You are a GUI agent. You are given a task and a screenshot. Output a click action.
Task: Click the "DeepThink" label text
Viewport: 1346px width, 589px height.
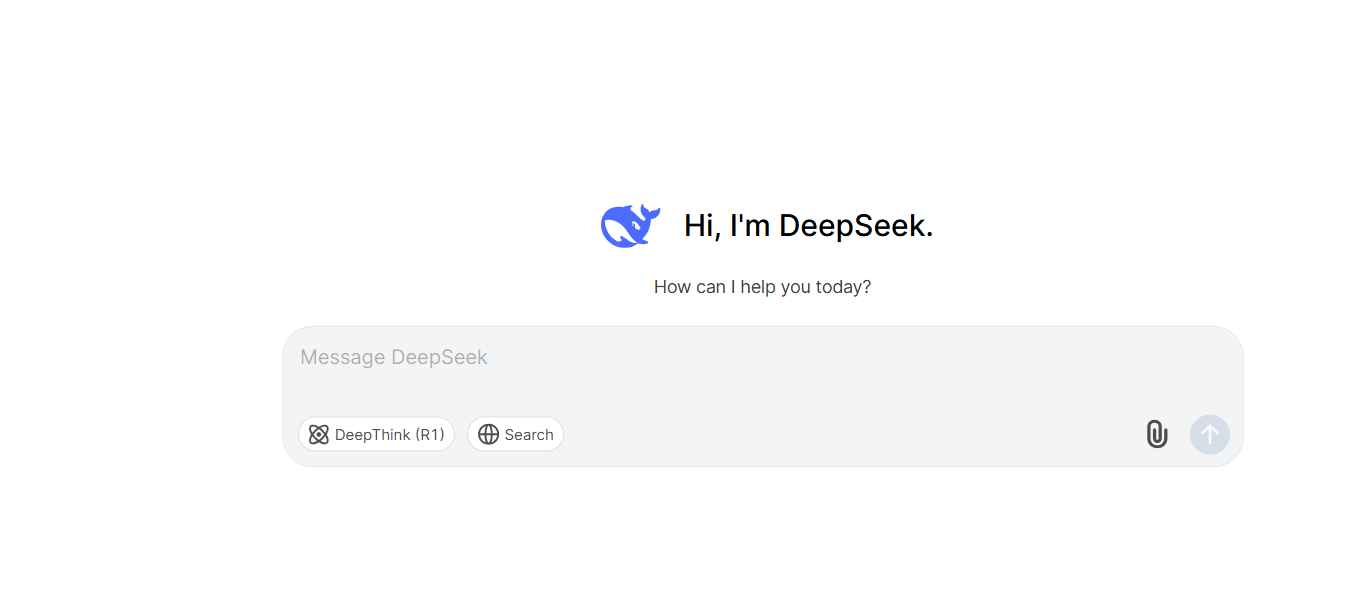(372, 435)
